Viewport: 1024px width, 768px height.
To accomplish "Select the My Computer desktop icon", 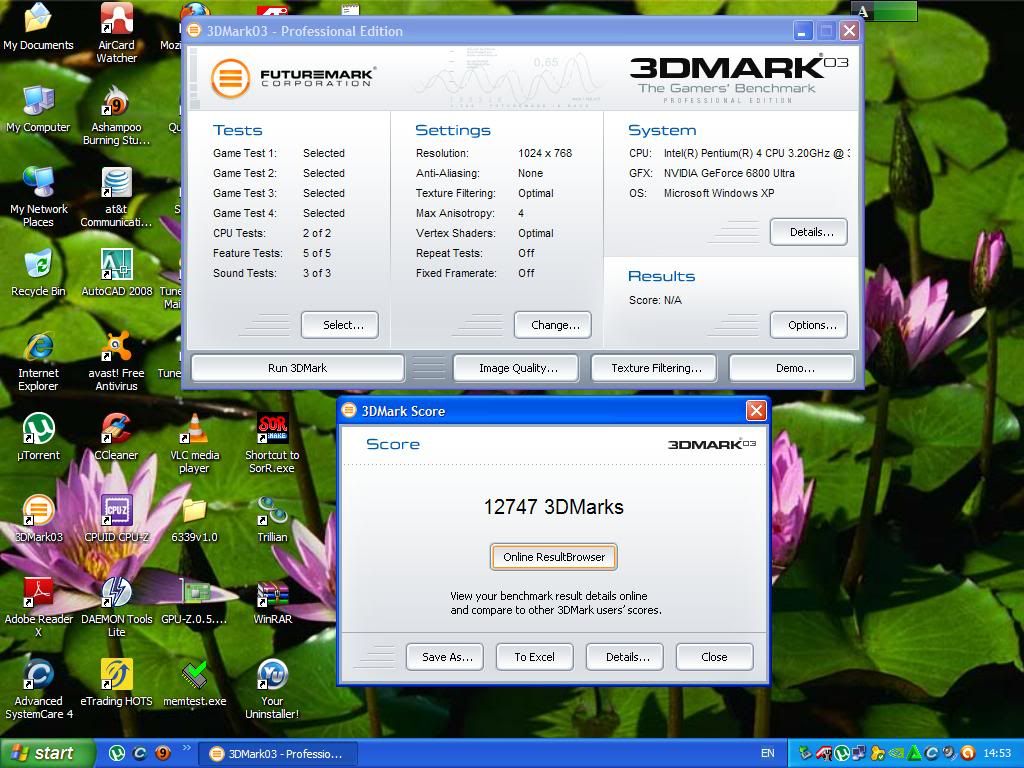I will (38, 109).
